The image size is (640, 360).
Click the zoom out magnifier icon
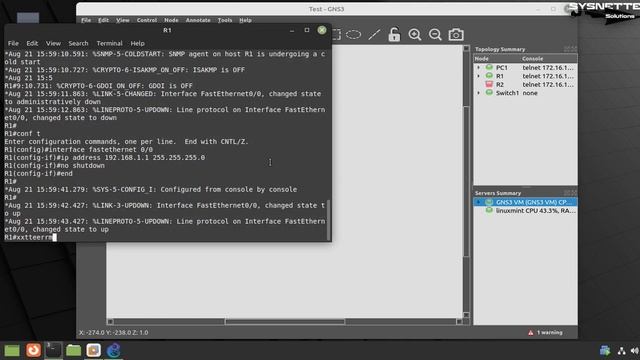pyautogui.click(x=435, y=35)
